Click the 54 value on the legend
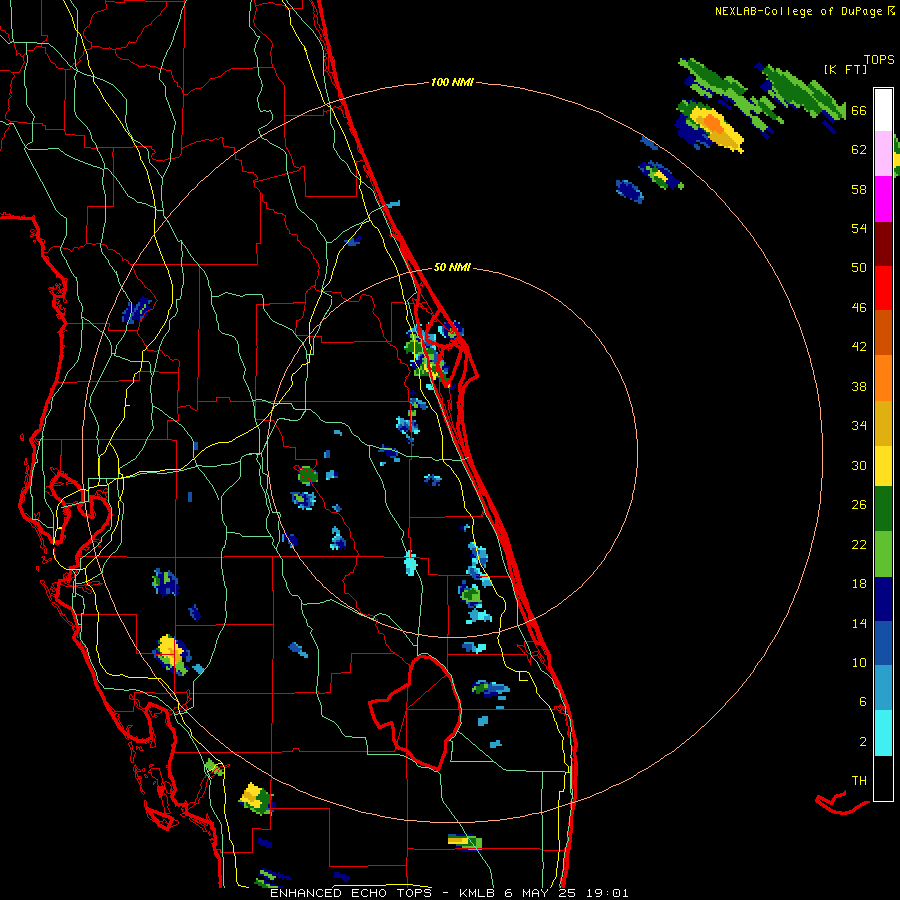The image size is (900, 900). click(x=859, y=229)
